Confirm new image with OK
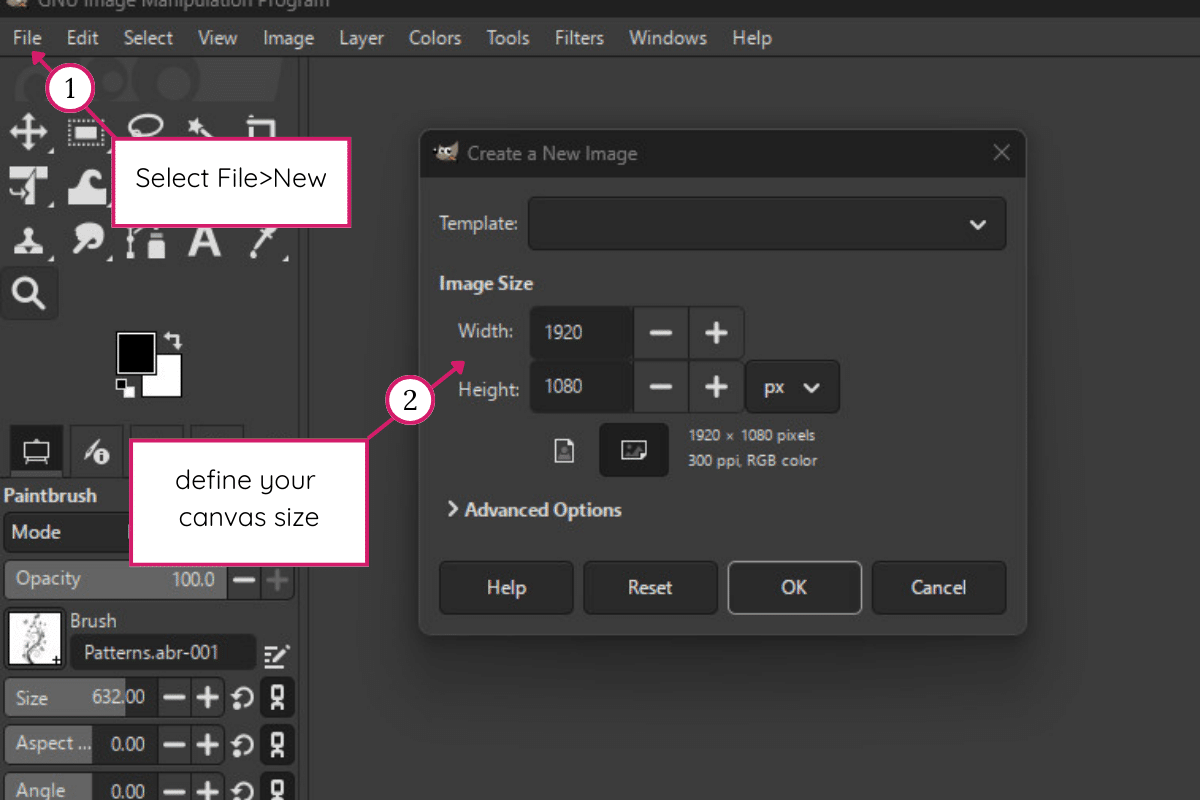 794,588
